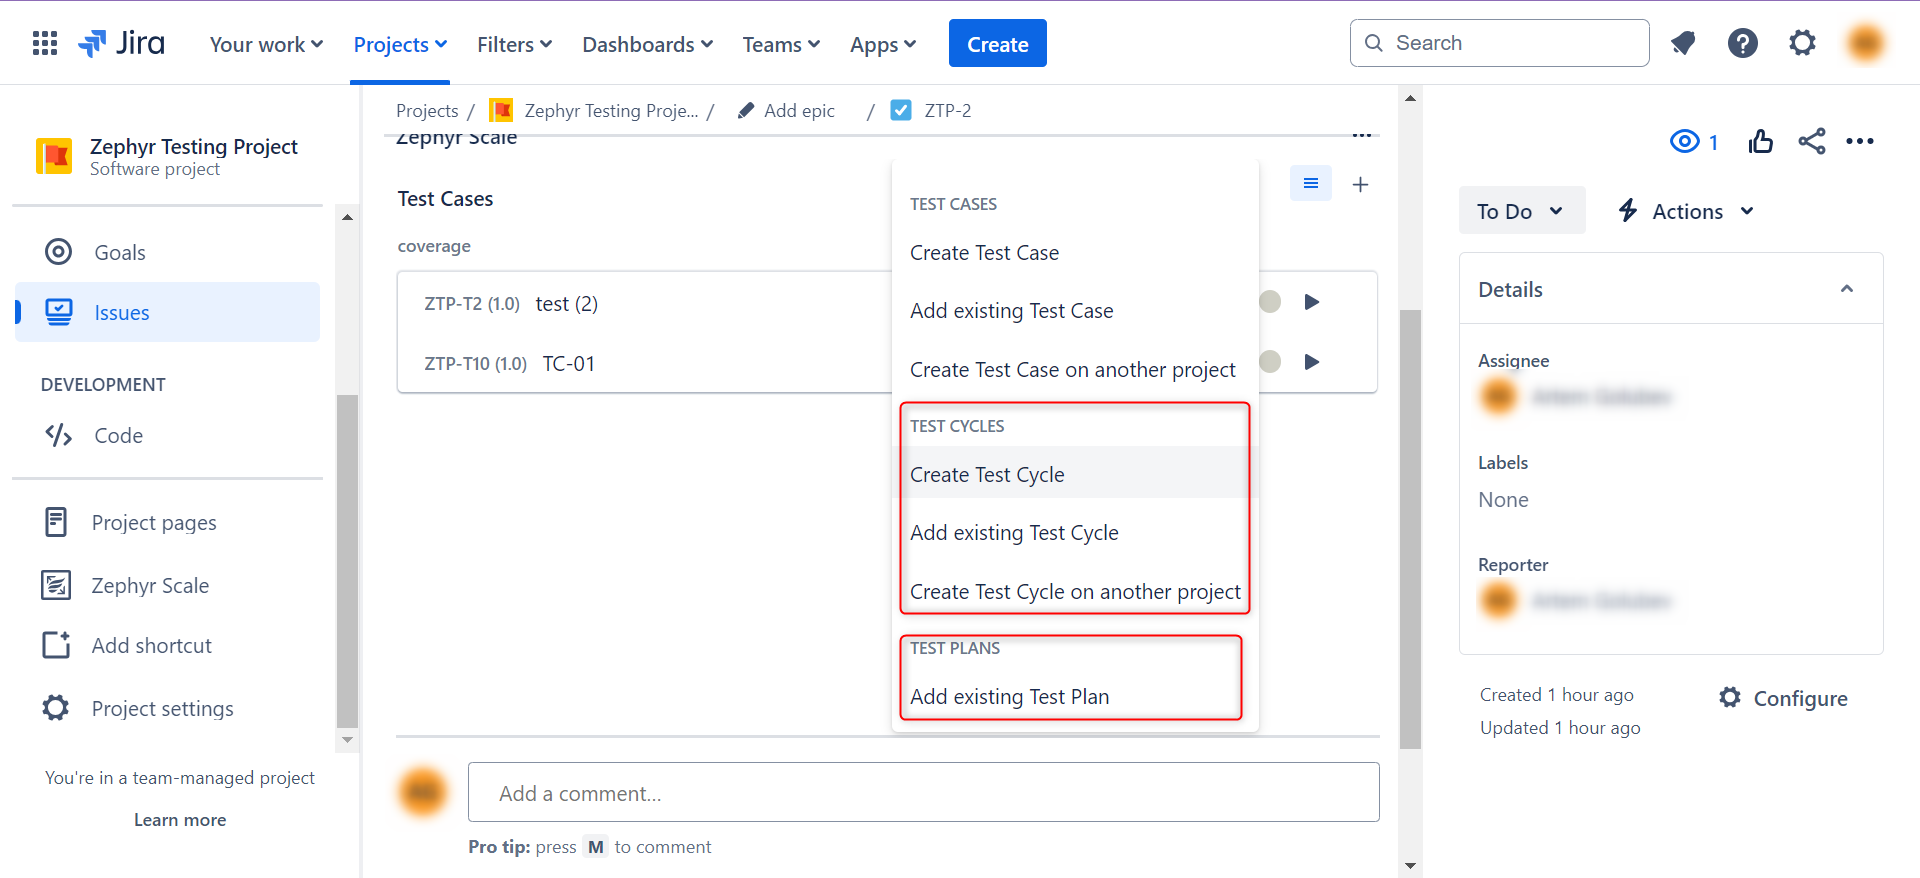1920x878 pixels.
Task: Click the ZTP-2 issue type checkbox icon
Action: click(x=901, y=111)
